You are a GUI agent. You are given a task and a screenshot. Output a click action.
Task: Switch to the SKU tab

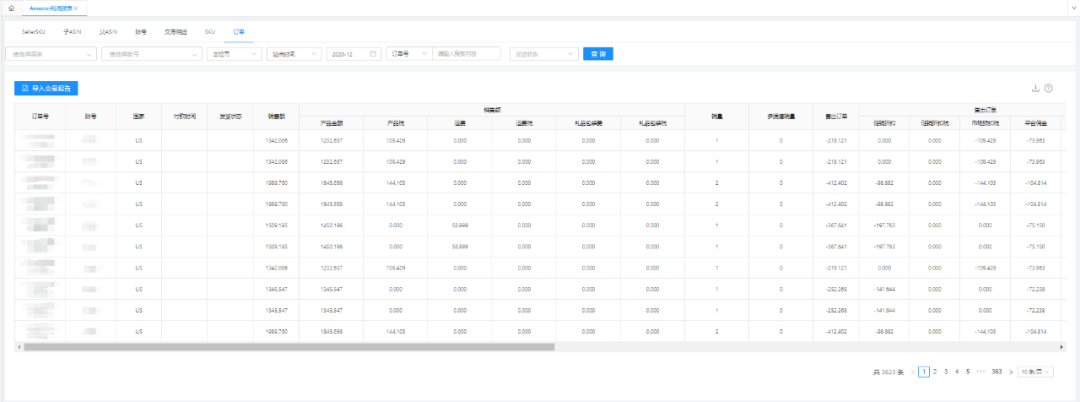[210, 31]
